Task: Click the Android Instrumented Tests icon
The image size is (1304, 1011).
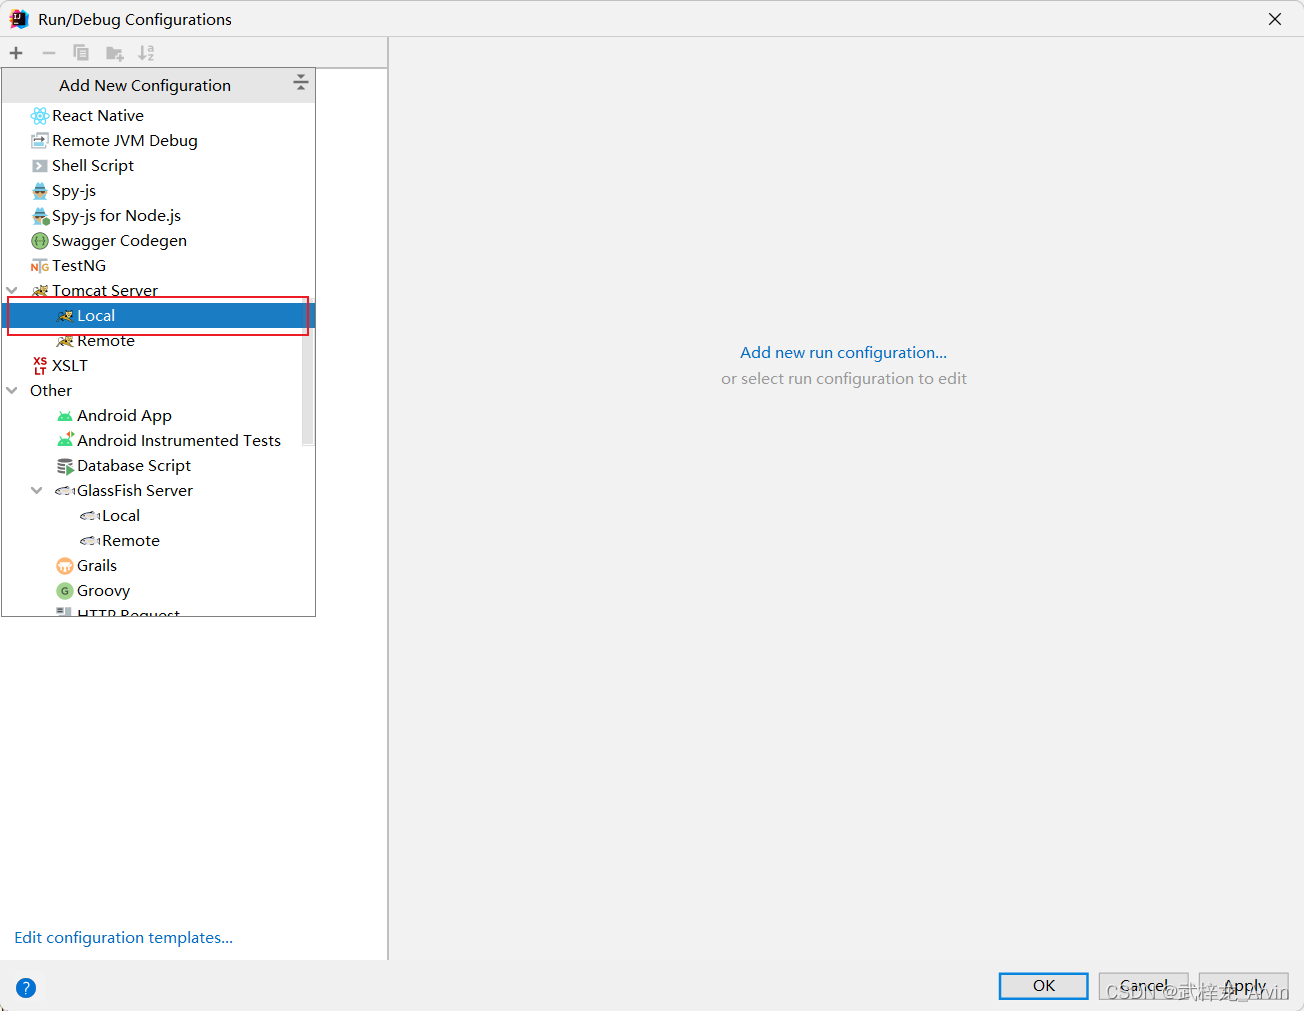Action: (64, 441)
